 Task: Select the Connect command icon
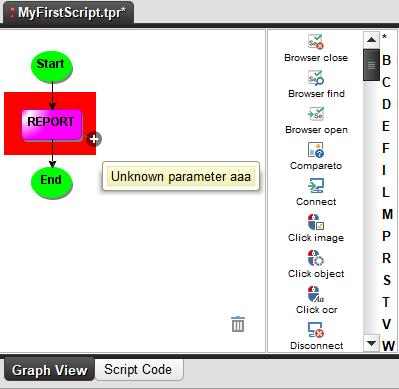point(316,186)
